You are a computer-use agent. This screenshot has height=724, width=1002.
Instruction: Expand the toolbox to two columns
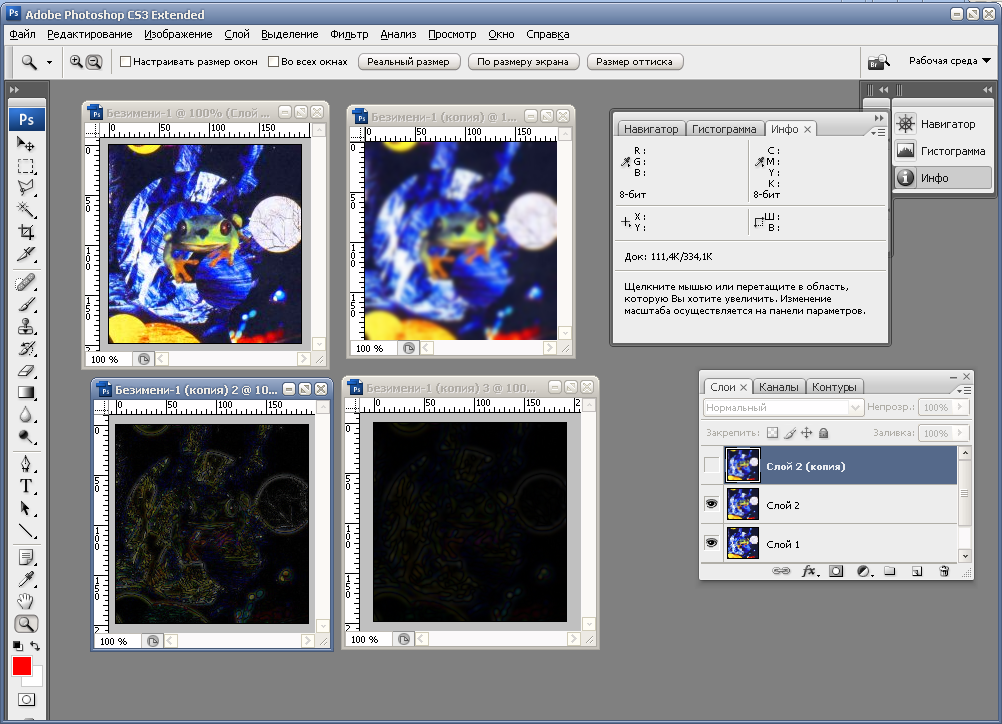point(14,89)
